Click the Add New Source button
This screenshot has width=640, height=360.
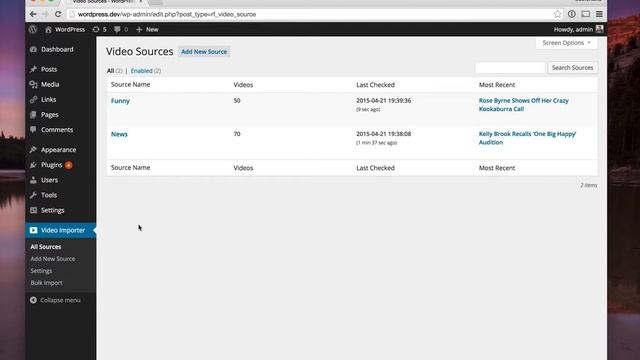[204, 52]
